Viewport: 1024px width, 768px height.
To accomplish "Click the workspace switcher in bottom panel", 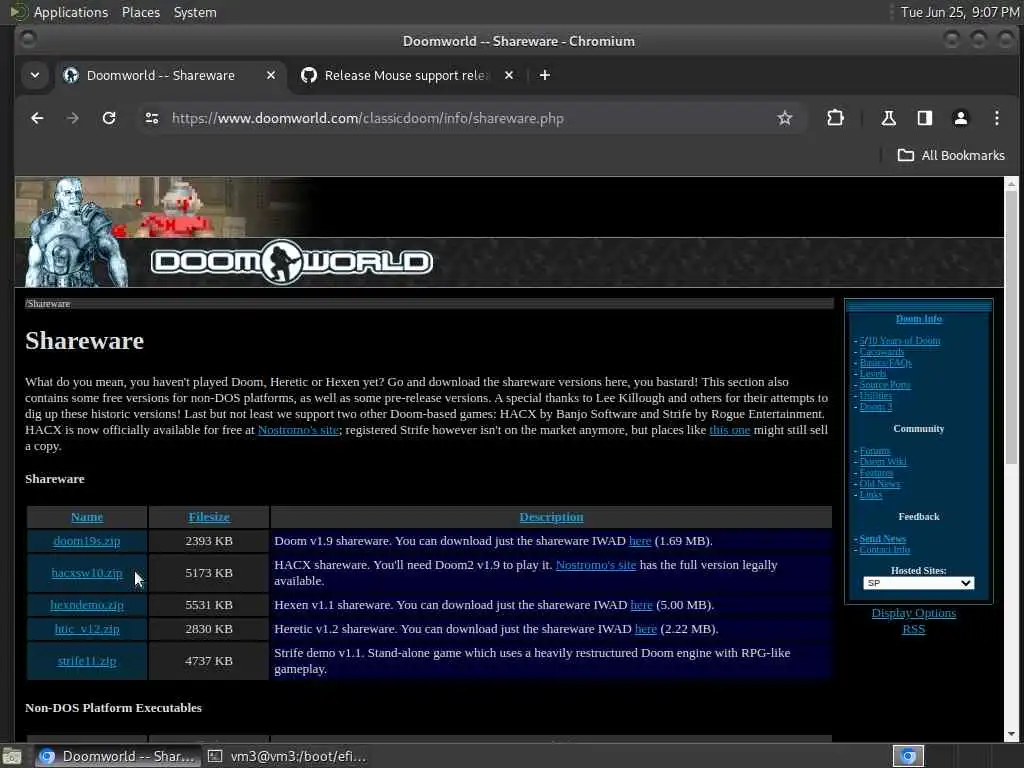I will point(908,756).
